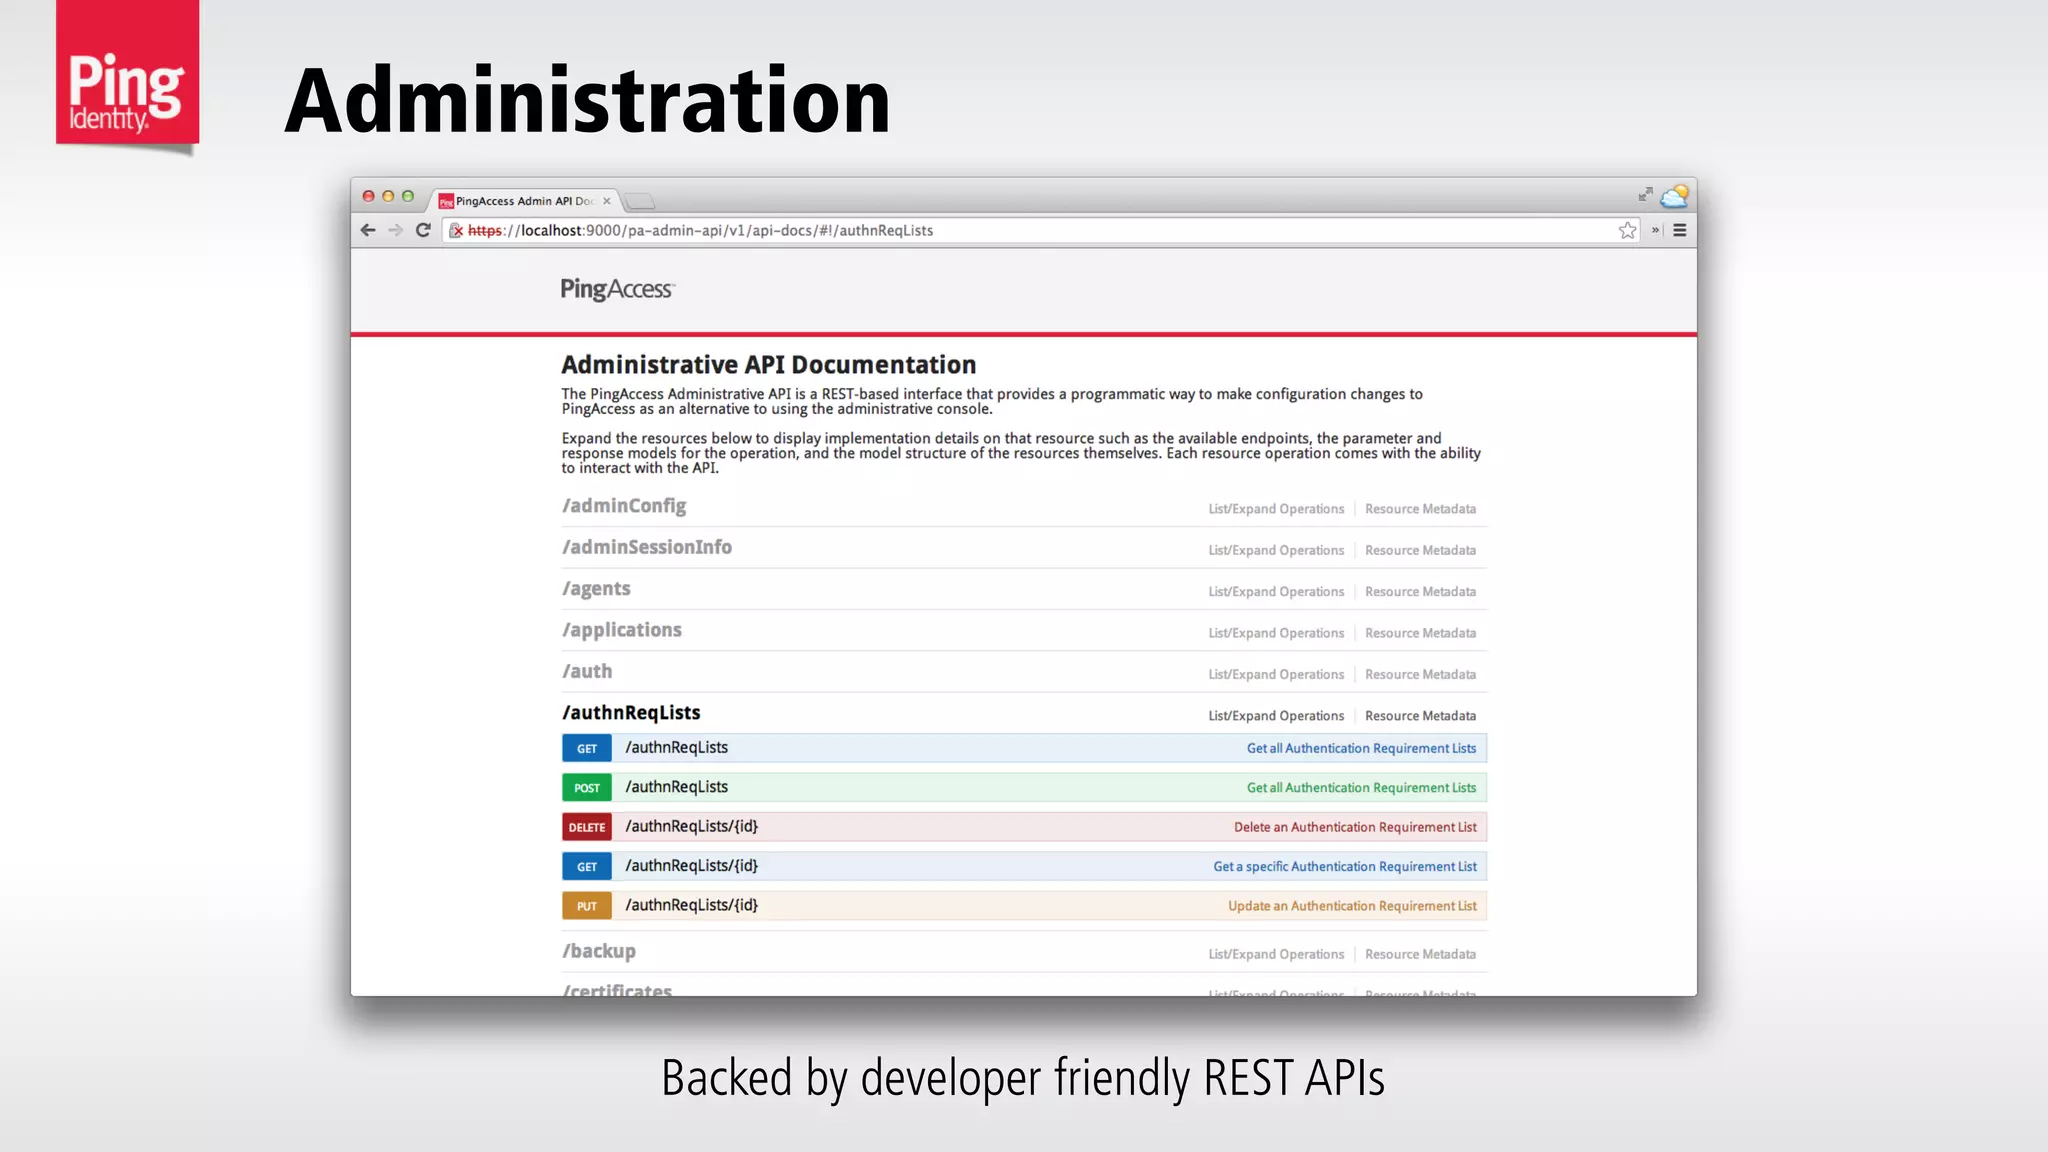The image size is (2048, 1152).
Task: Enter fullscreen with the expand arrows icon
Action: coord(1645,194)
